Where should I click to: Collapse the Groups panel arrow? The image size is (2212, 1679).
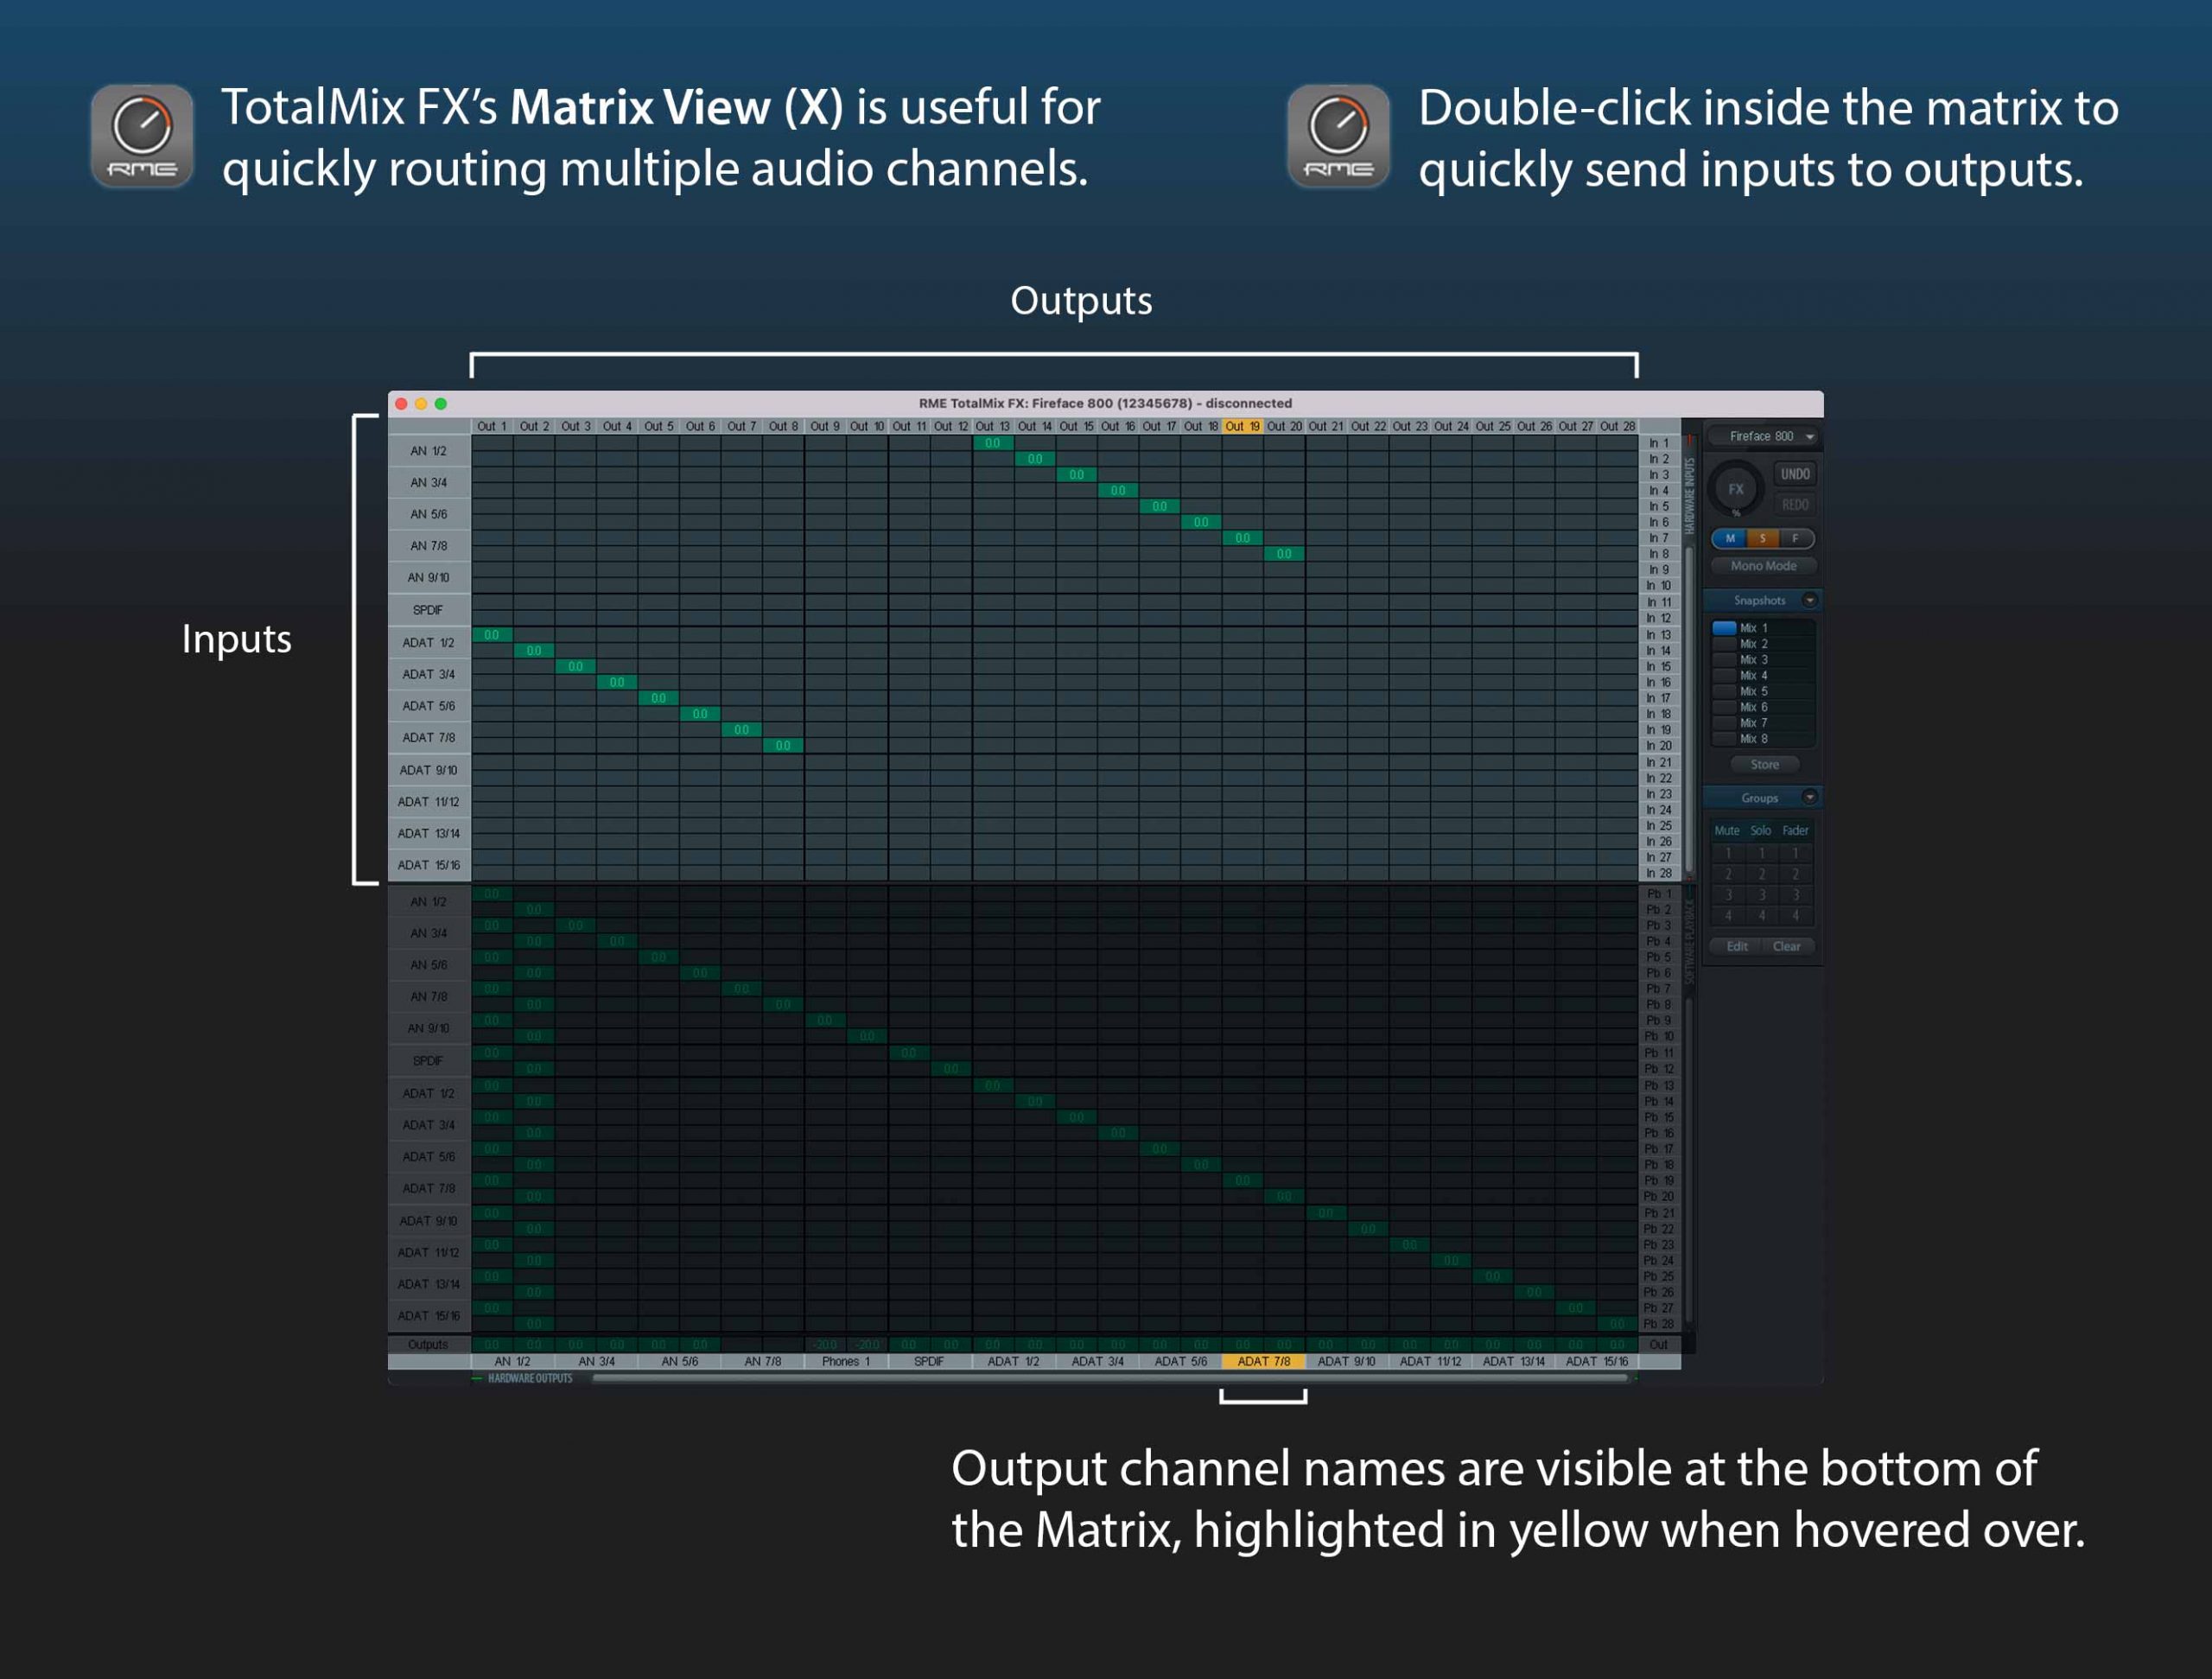tap(1809, 797)
